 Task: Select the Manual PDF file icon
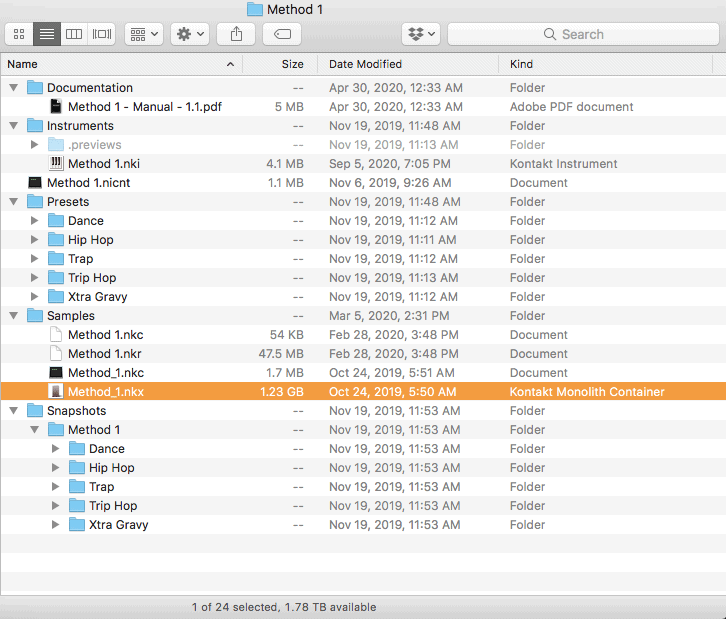[56, 106]
